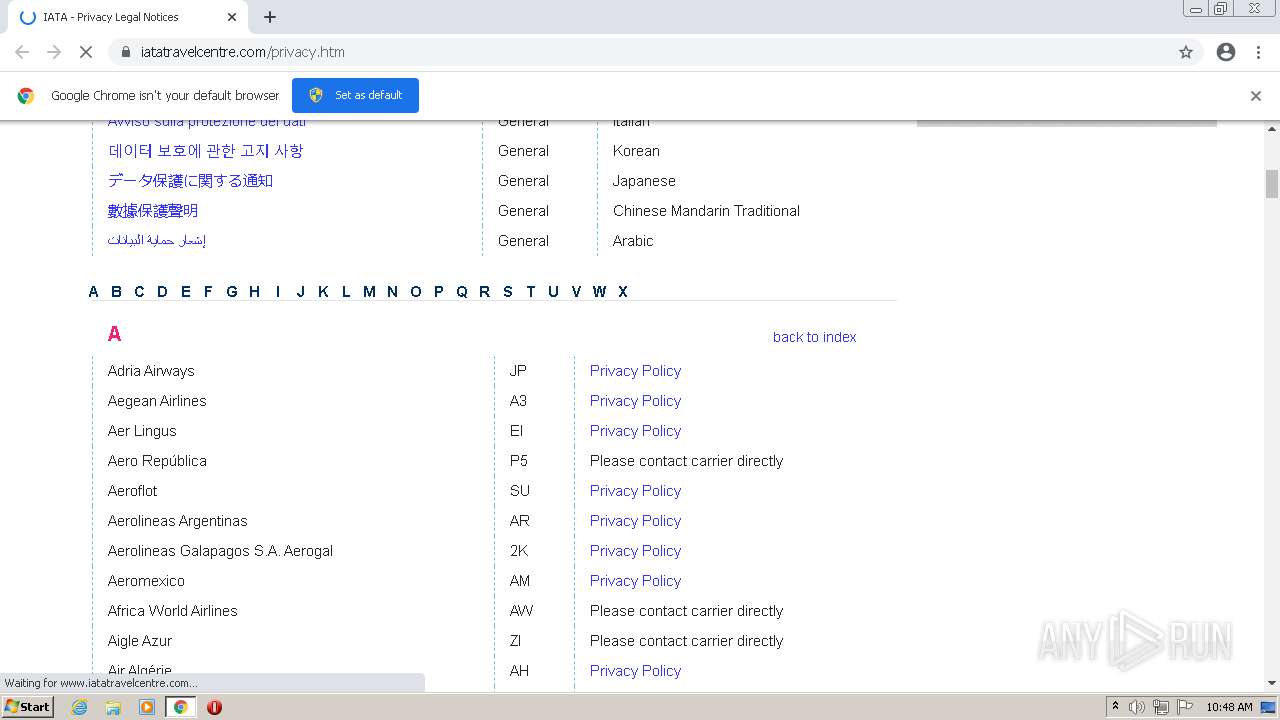1280x720 pixels.
Task: Jump to letter W in index
Action: (599, 292)
